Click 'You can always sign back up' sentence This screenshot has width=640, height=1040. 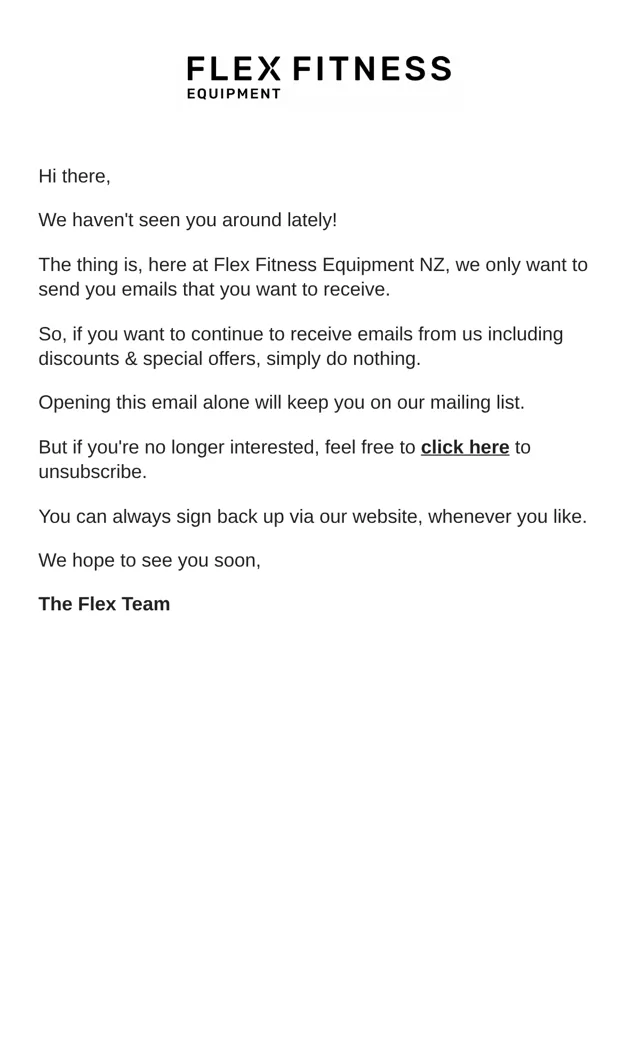pos(312,516)
